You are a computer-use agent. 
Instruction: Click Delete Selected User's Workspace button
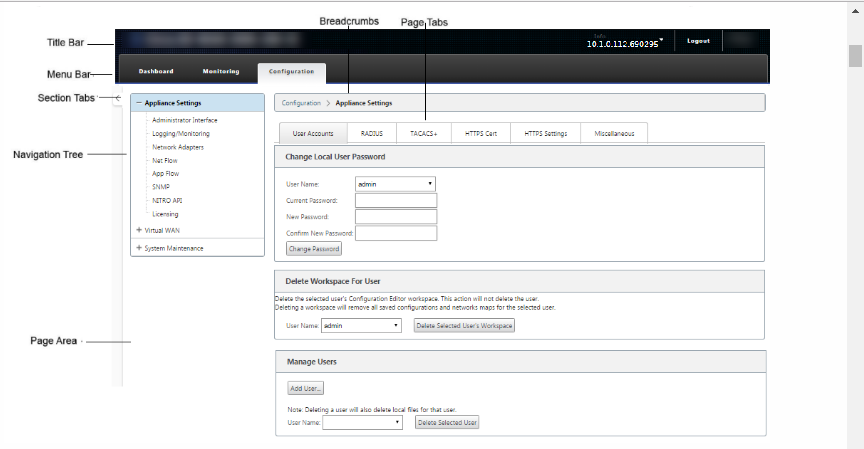[464, 326]
